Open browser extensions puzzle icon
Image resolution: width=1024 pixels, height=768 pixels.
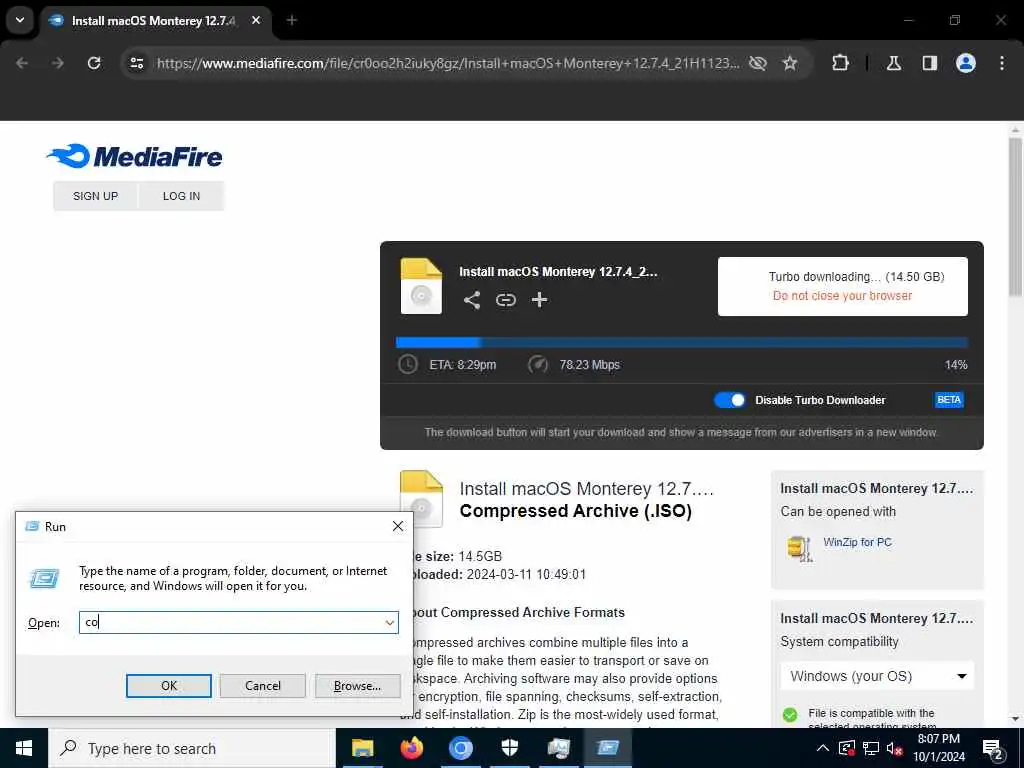pos(840,63)
